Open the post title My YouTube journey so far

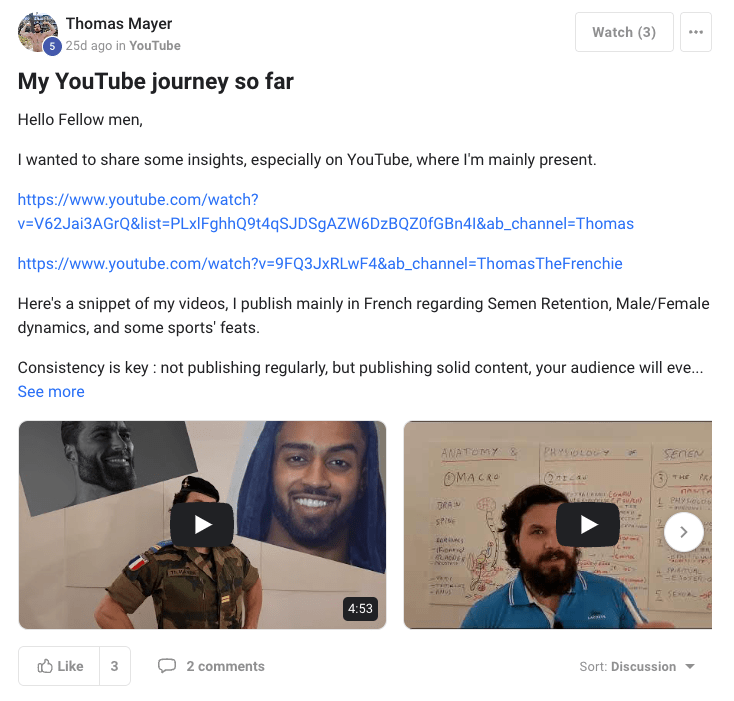[155, 81]
